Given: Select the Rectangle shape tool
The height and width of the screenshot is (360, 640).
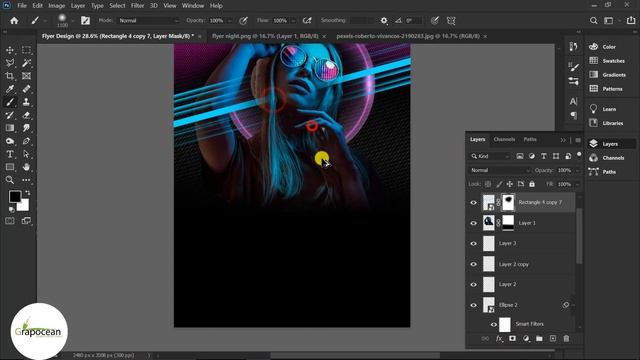Looking at the screenshot, I should coord(10,167).
